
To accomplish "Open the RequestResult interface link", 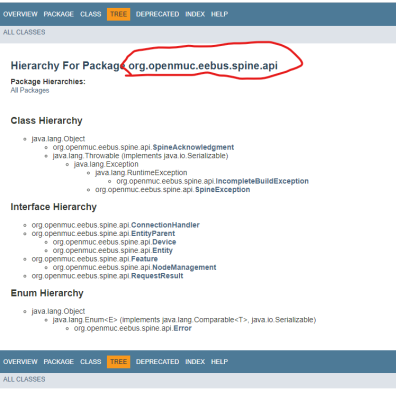I will click(157, 276).
